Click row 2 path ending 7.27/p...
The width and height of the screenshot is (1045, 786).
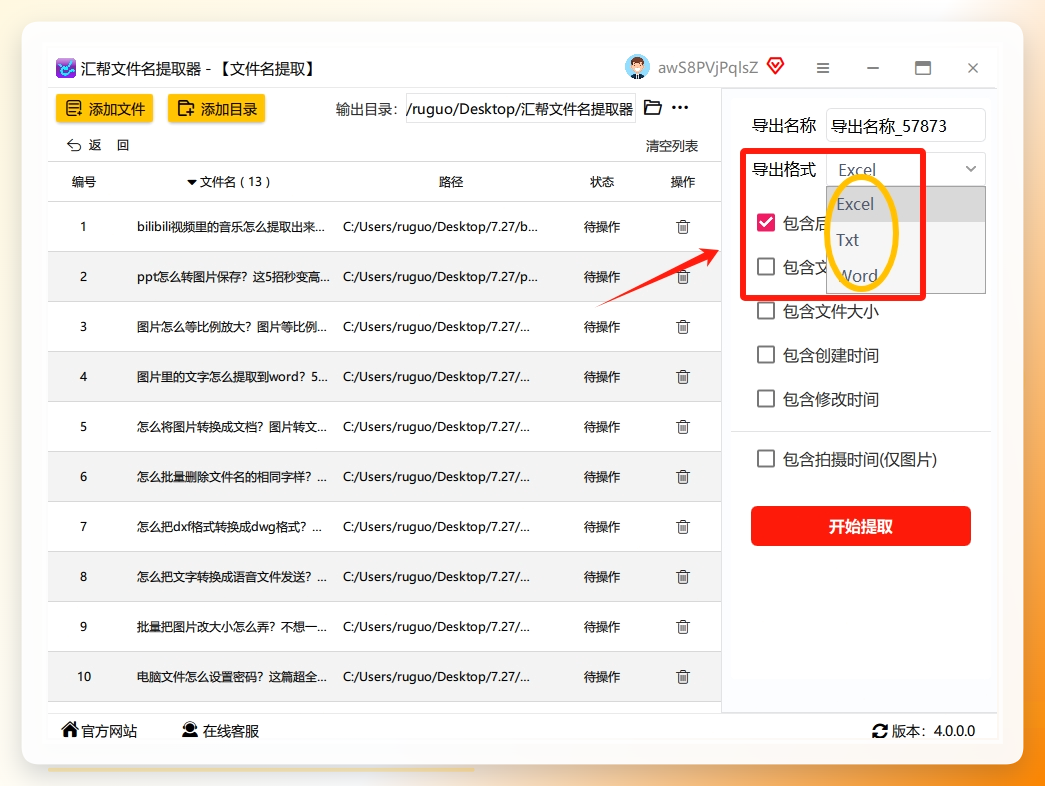point(440,277)
